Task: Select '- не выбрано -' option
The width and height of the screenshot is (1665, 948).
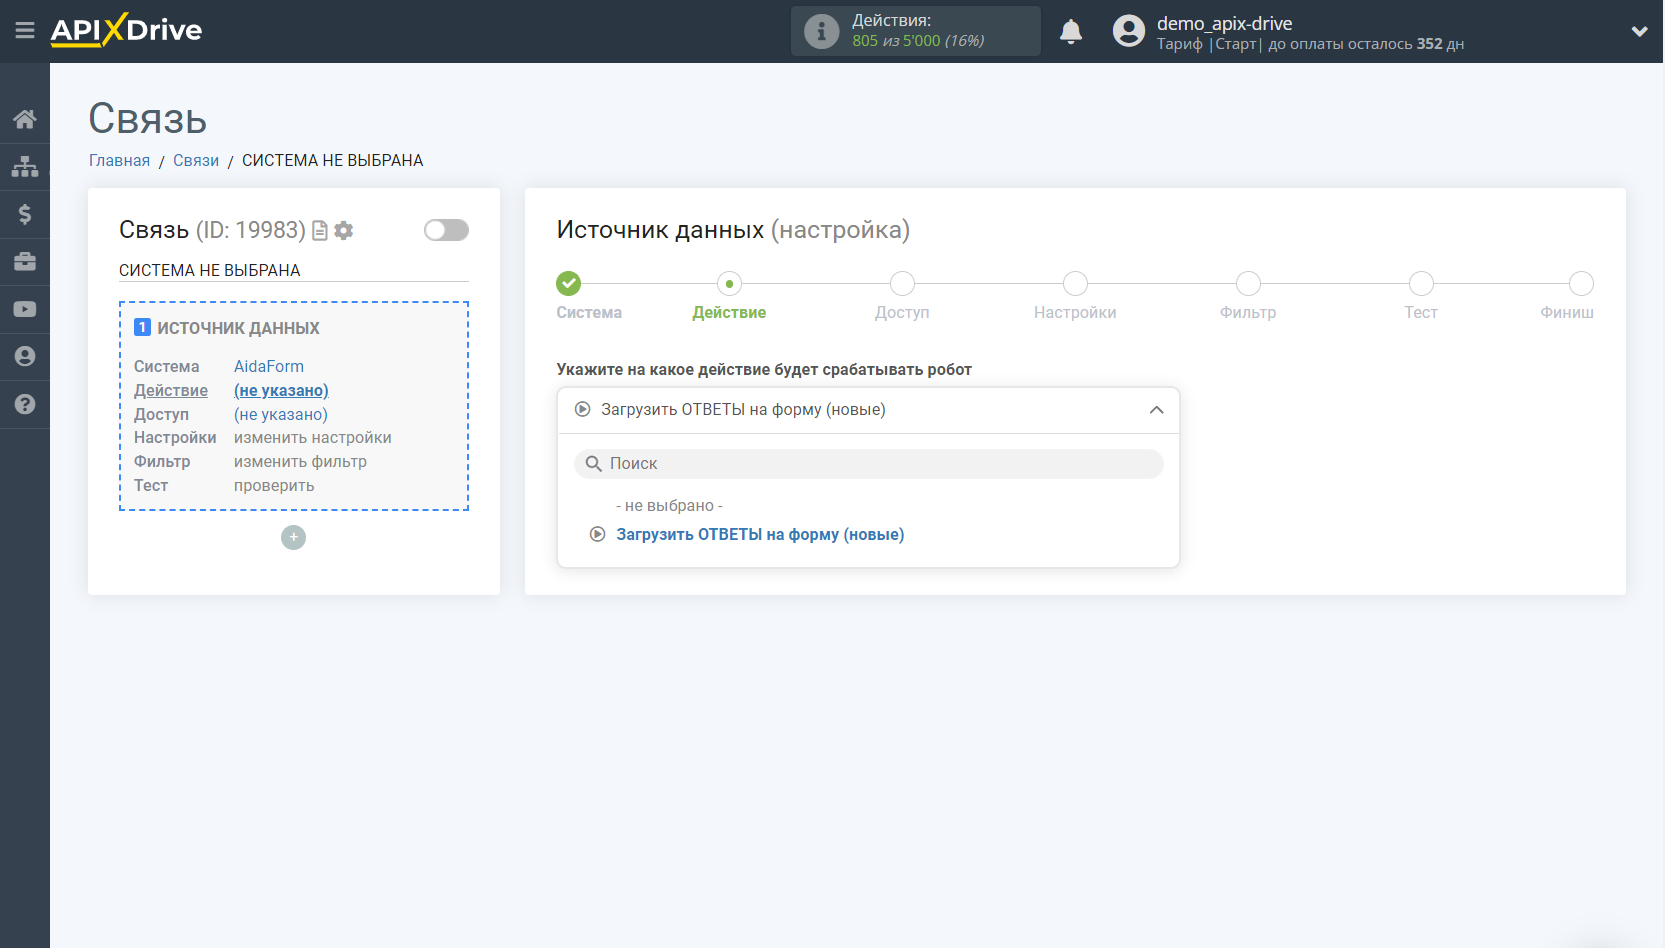Action: (669, 506)
